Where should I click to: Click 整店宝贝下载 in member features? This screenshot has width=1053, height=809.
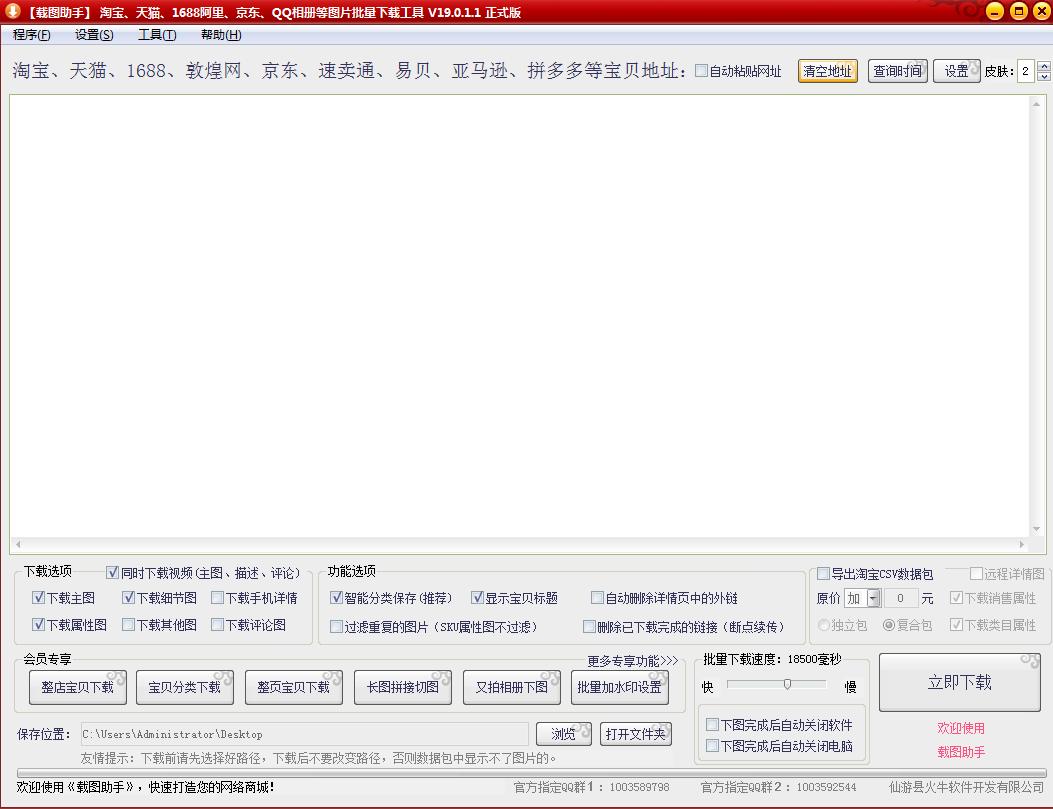click(x=76, y=687)
